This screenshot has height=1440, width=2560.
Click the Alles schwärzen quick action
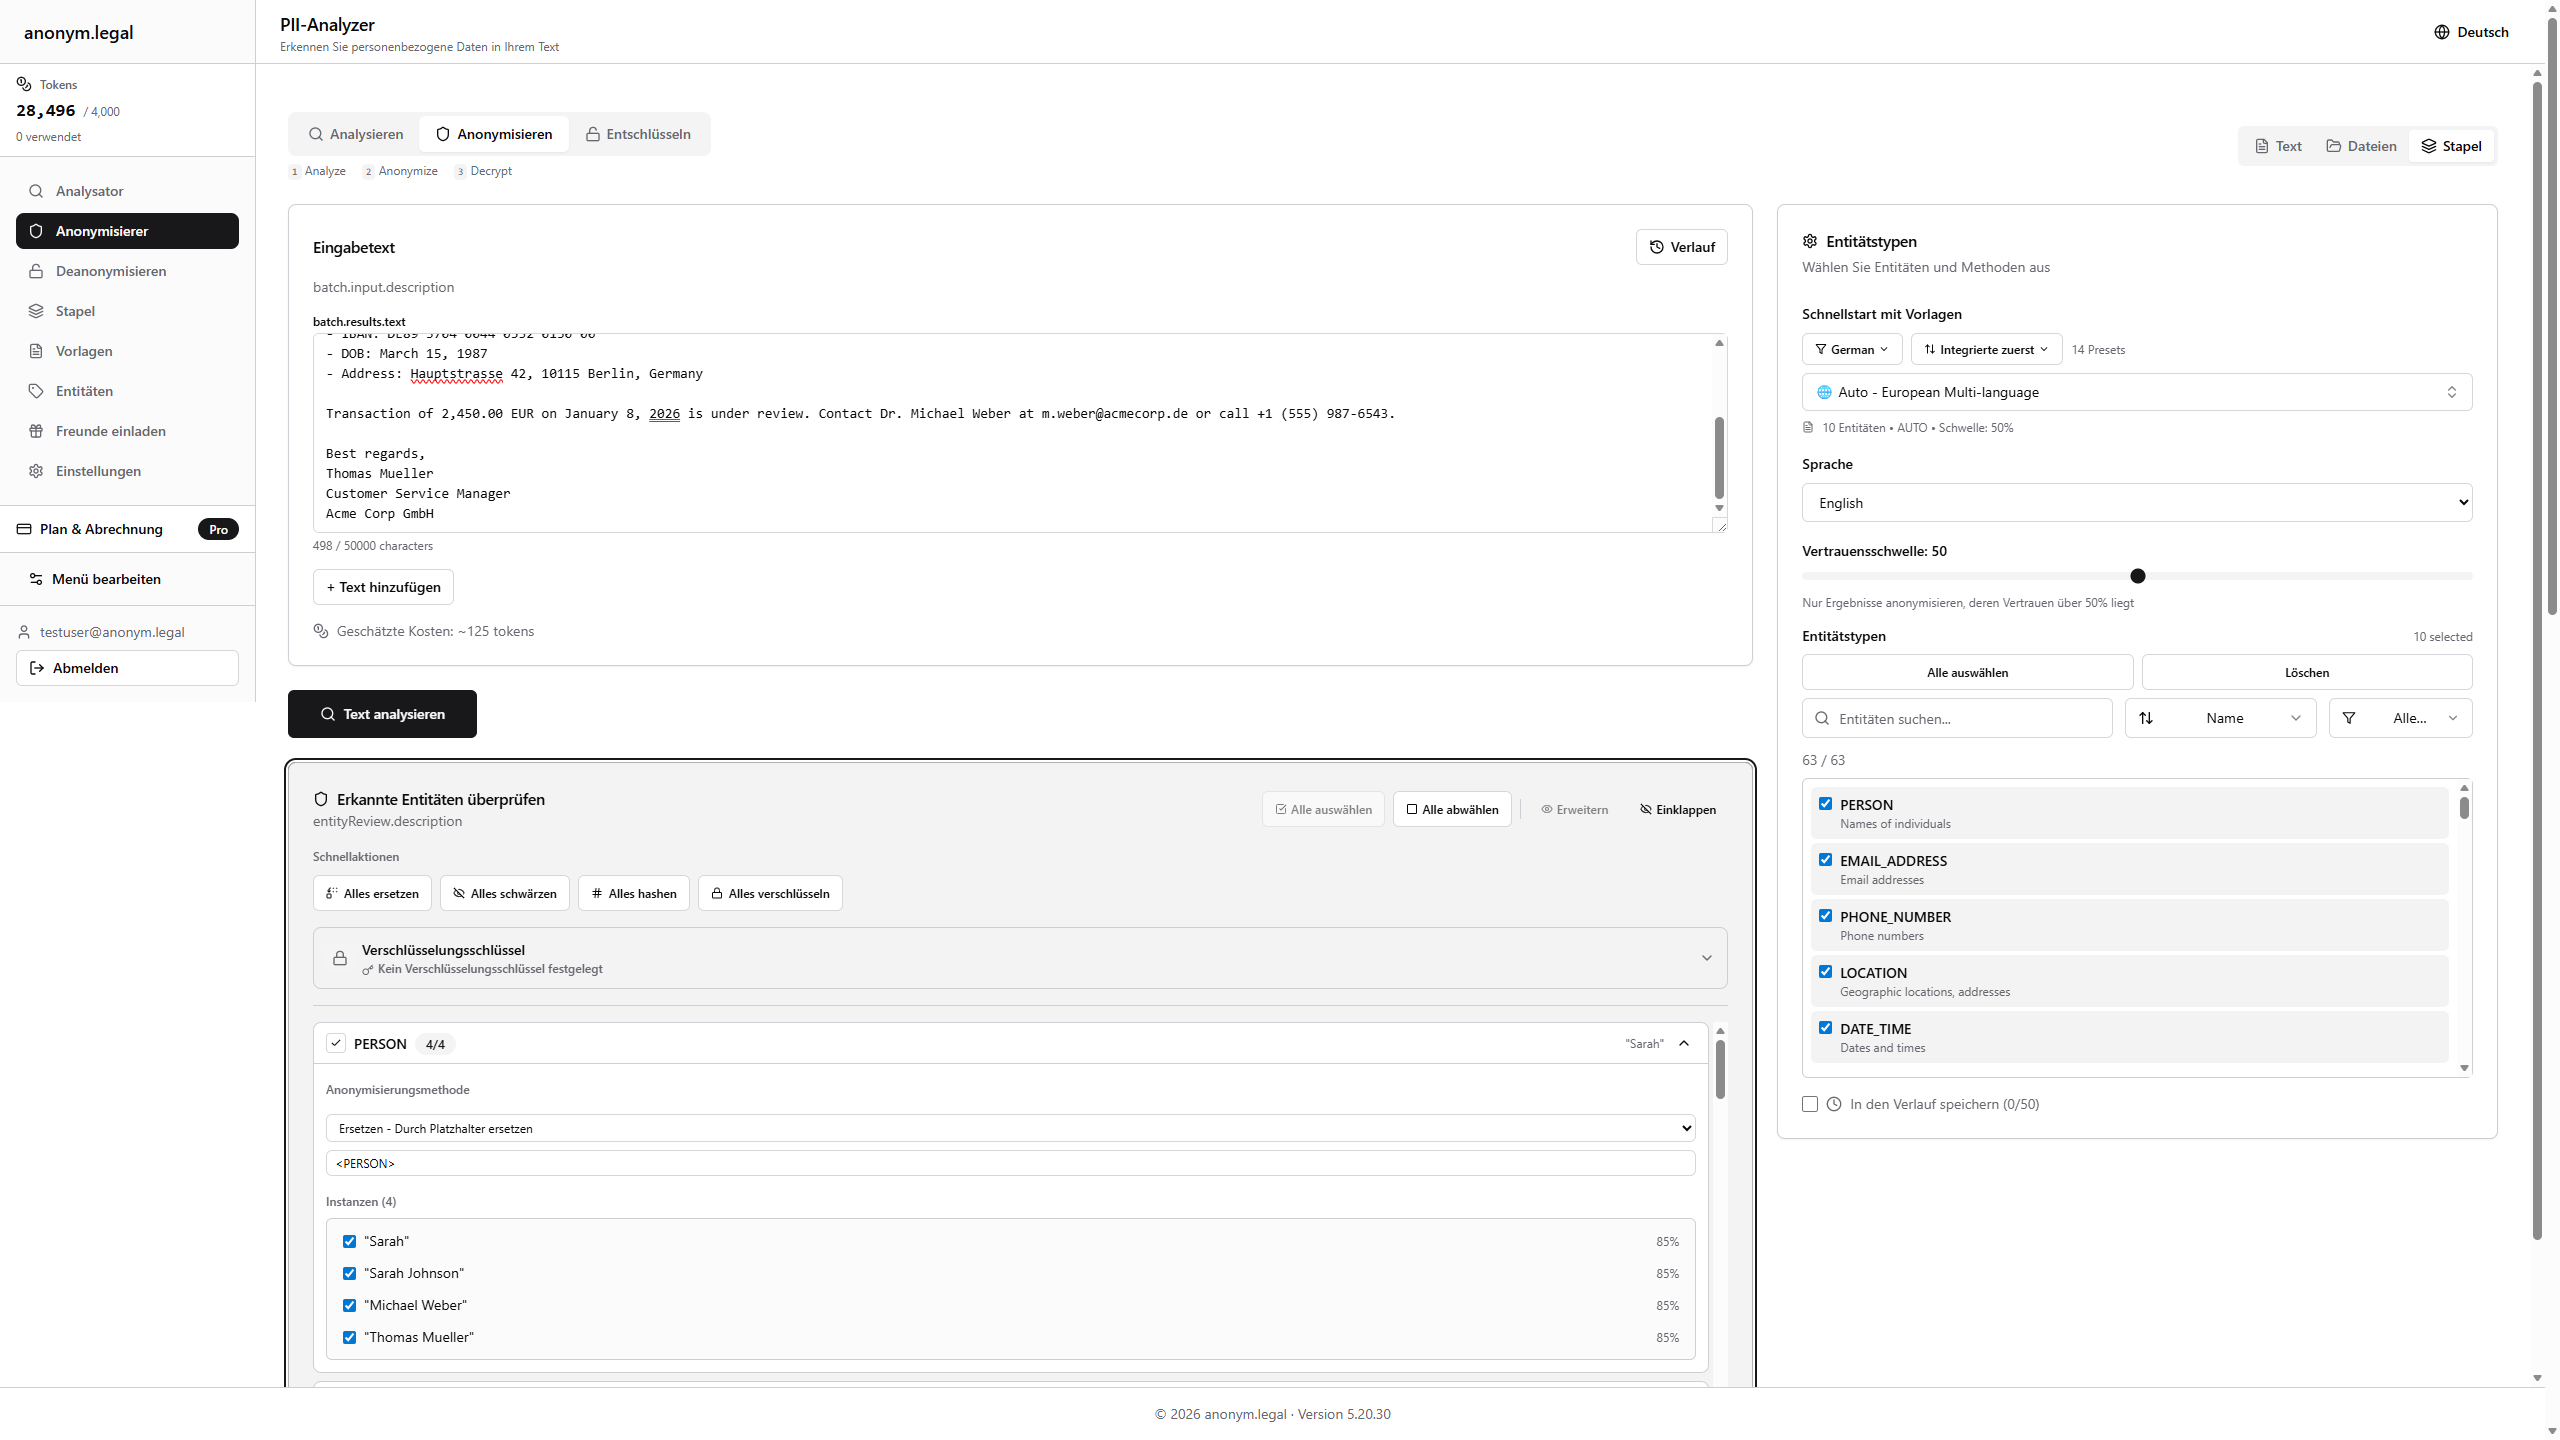504,893
